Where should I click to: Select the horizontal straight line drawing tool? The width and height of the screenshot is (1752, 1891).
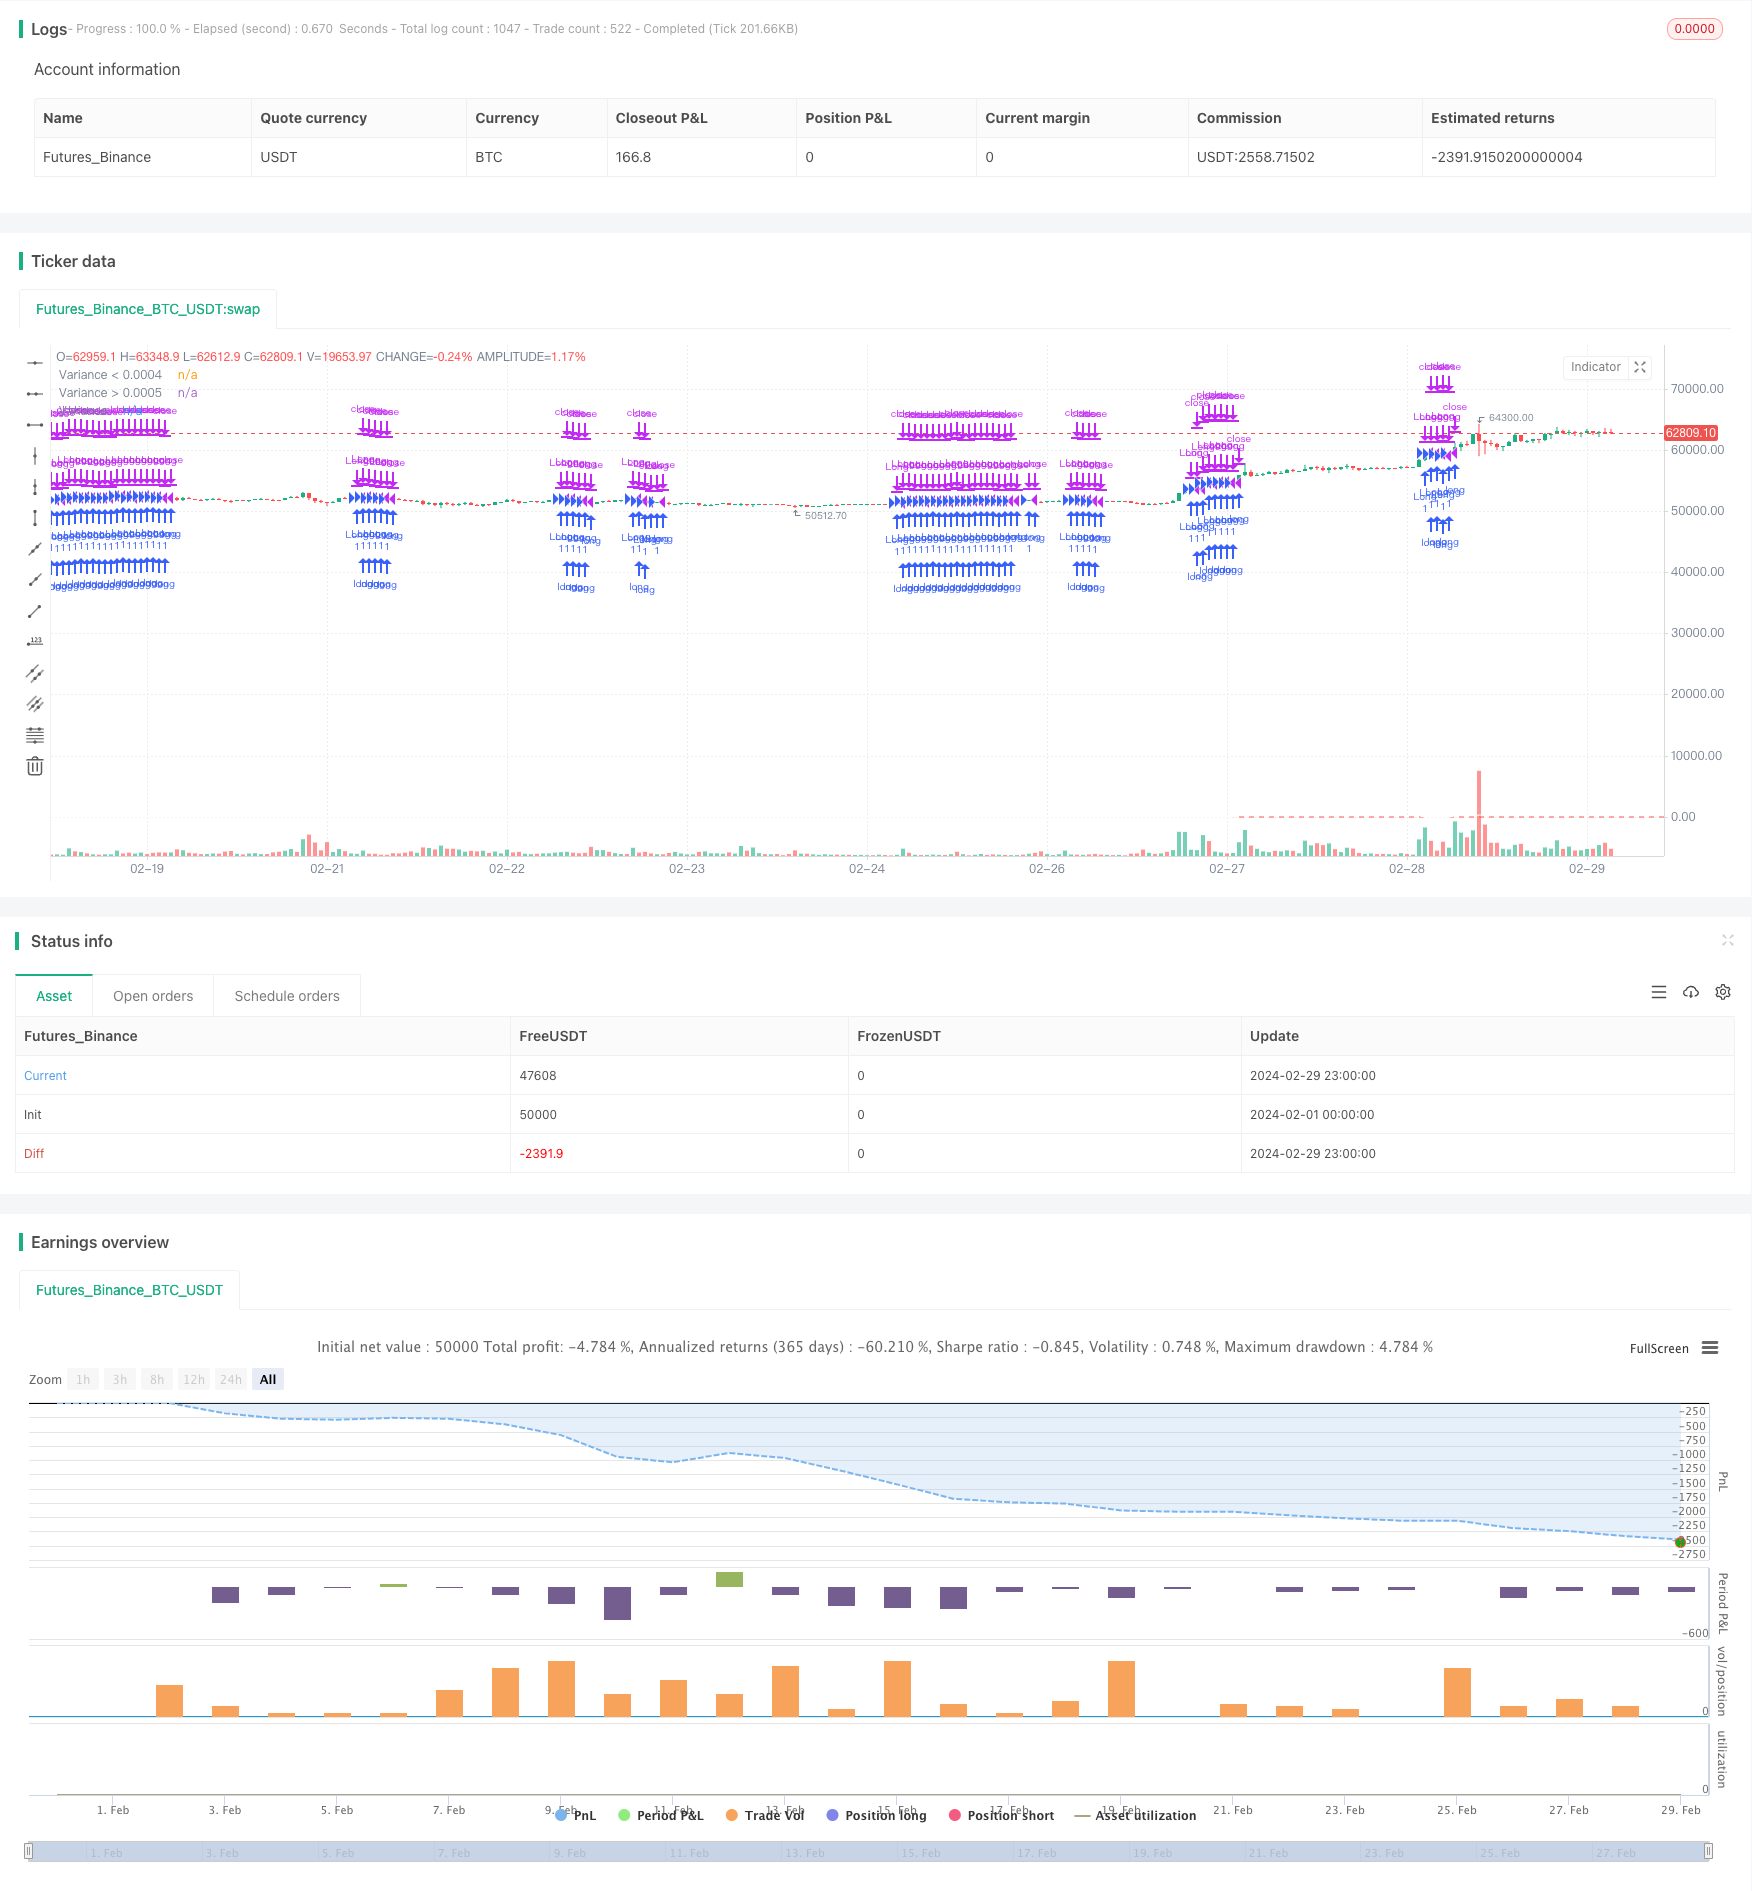(35, 362)
